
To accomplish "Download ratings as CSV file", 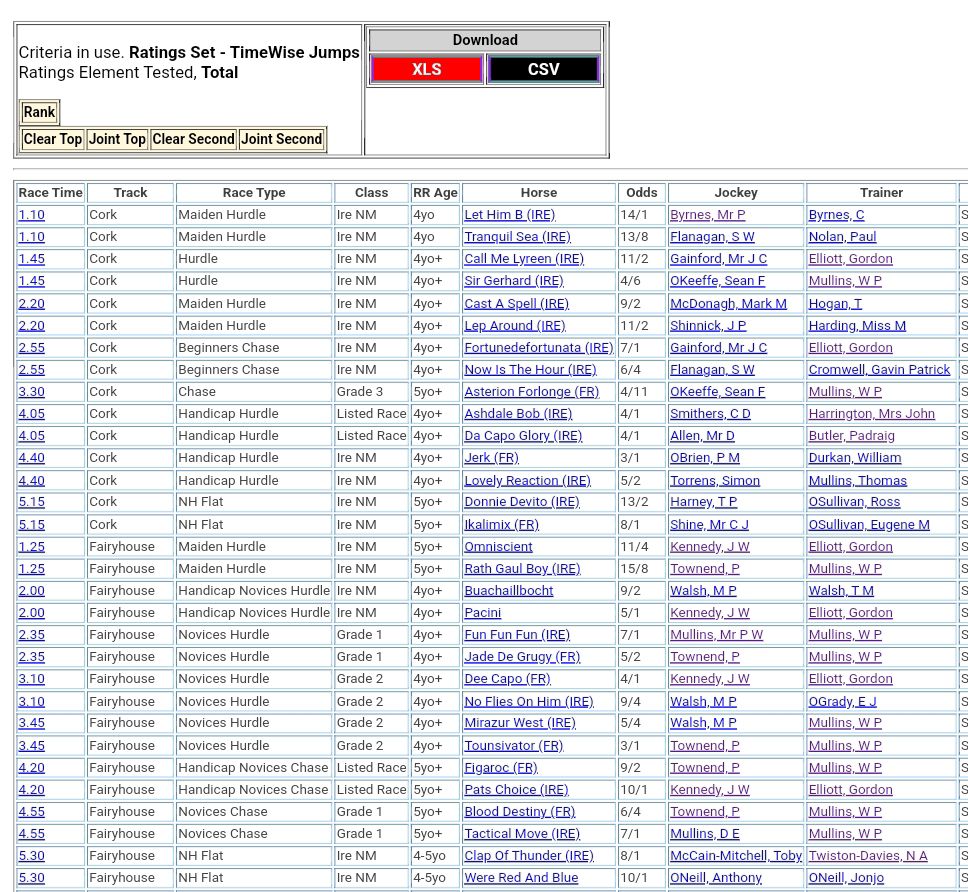I will tap(543, 69).
